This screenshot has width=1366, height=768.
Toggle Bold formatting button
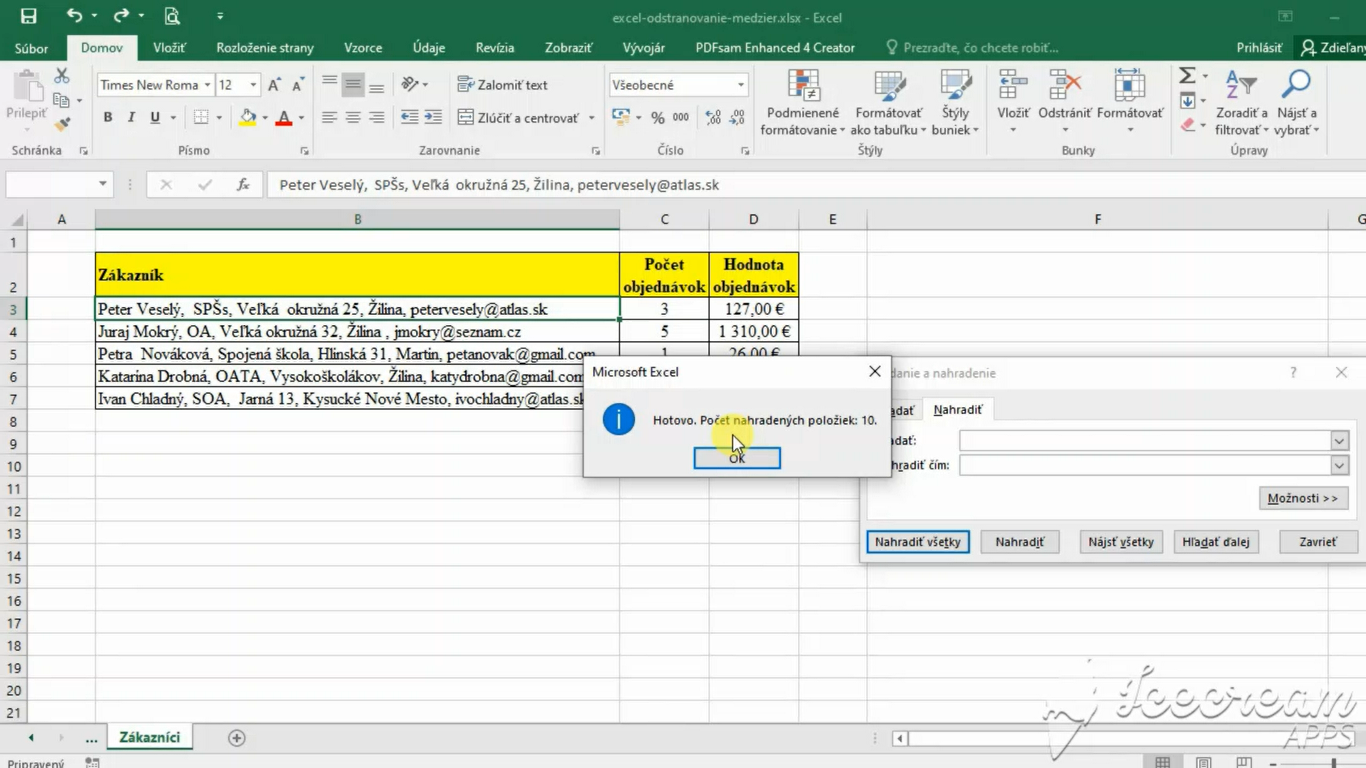(x=108, y=118)
